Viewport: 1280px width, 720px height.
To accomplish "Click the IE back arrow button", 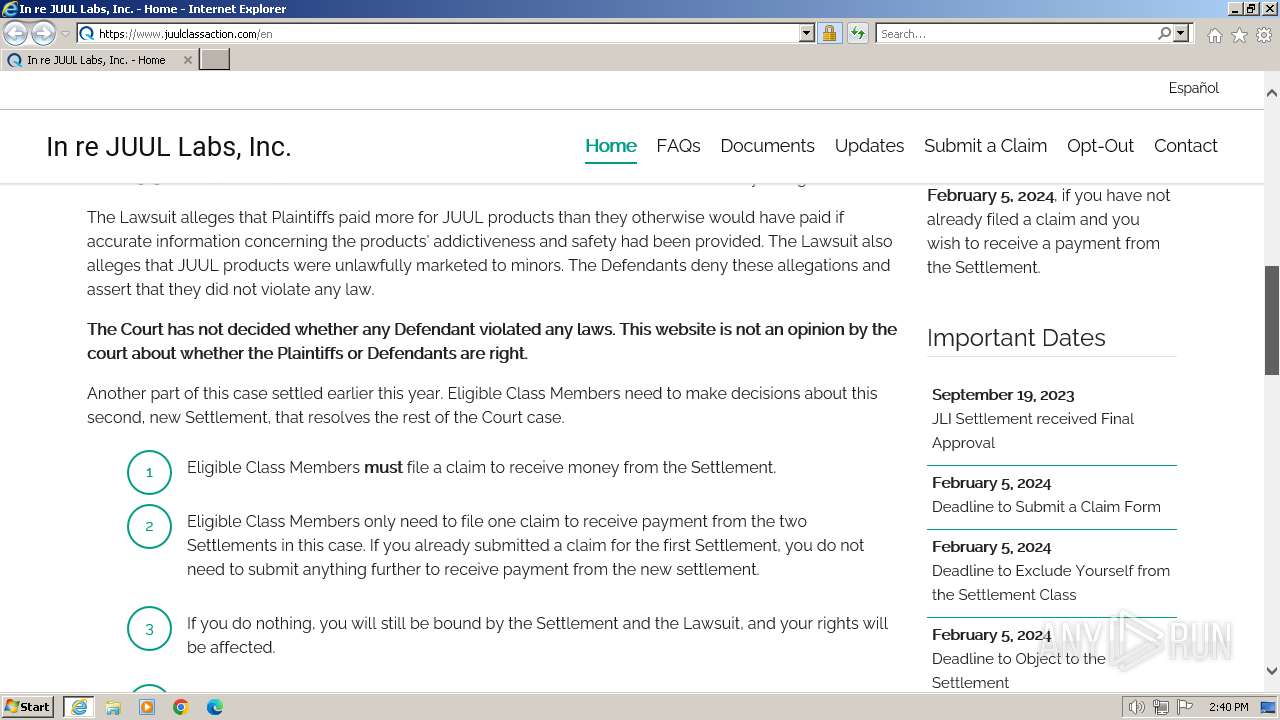I will tap(15, 34).
